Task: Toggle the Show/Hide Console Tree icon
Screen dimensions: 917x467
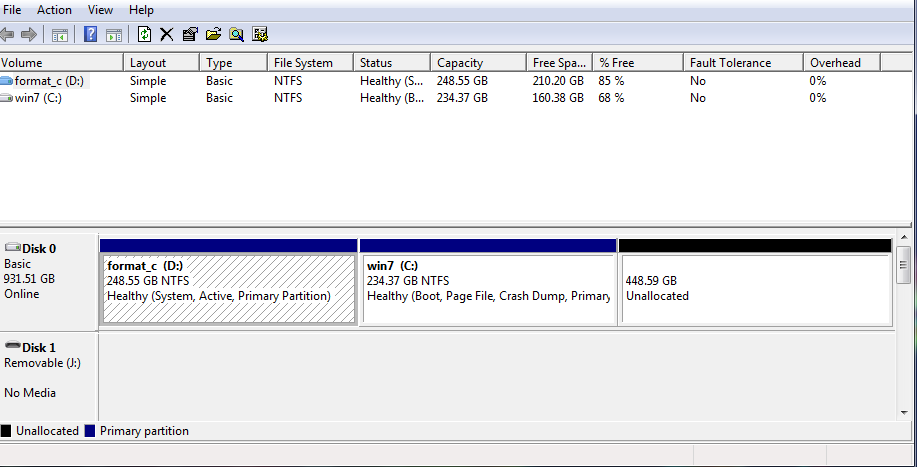Action: (60, 34)
